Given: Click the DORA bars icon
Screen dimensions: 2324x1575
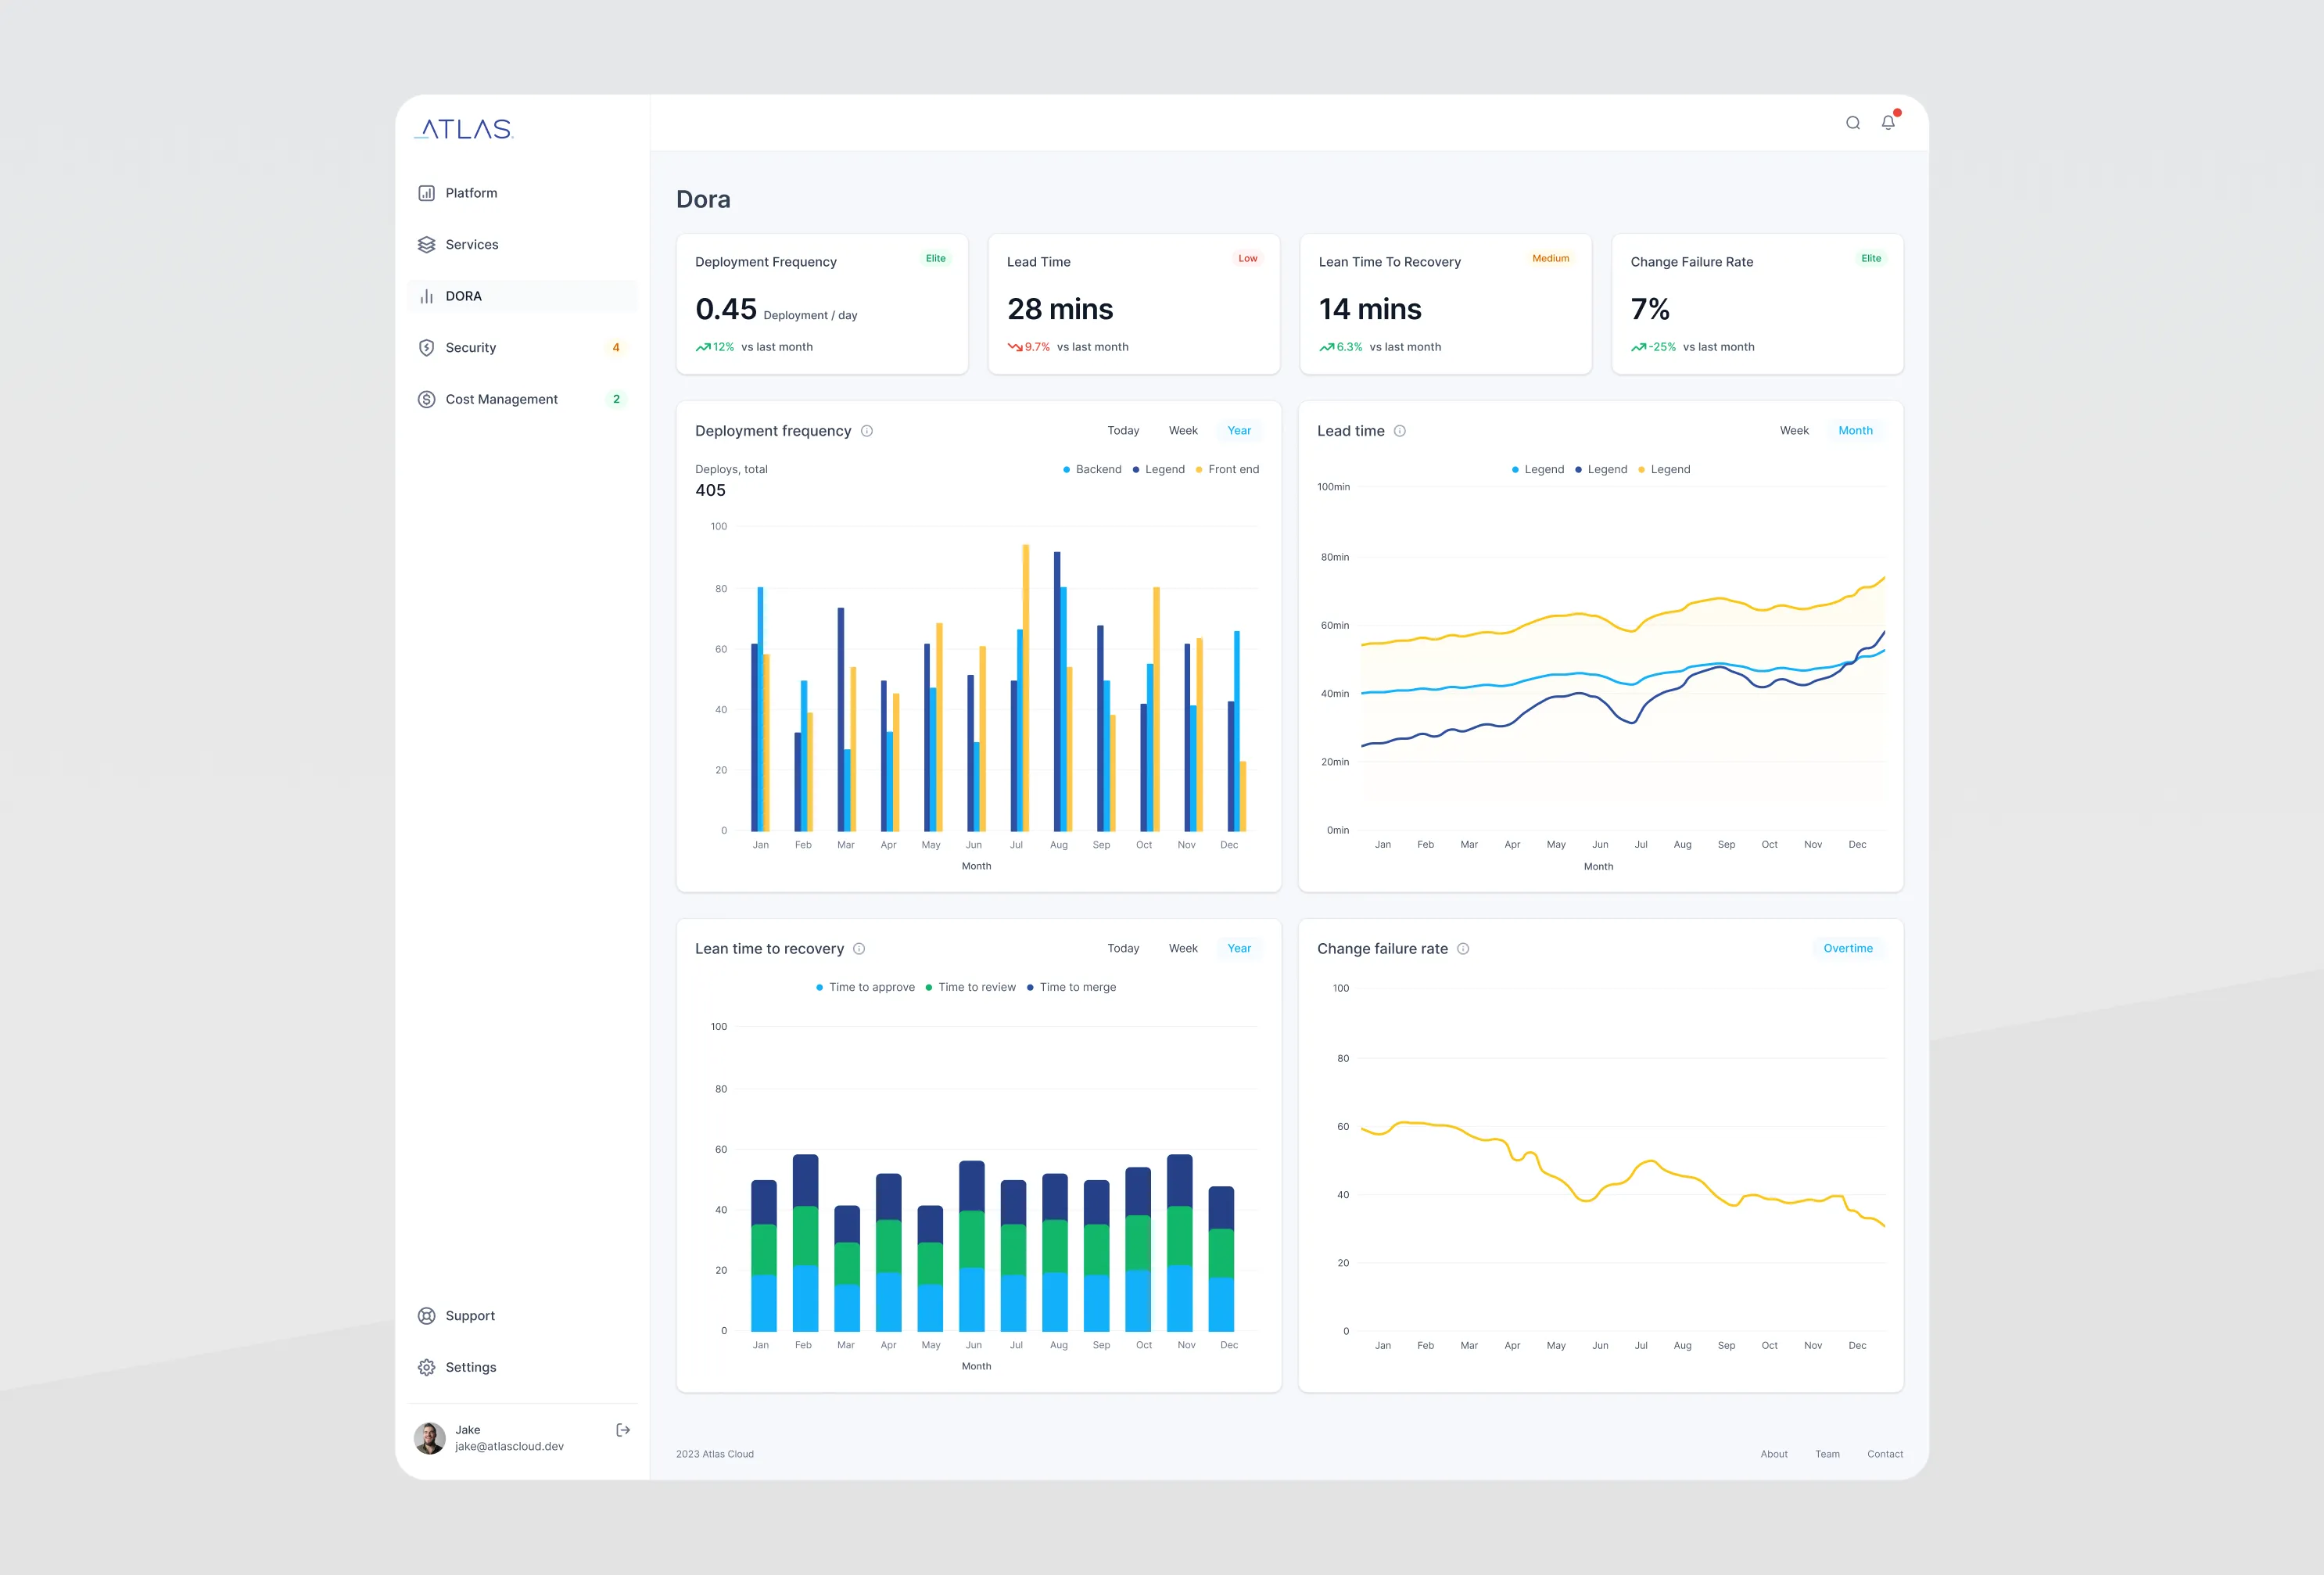Looking at the screenshot, I should pos(426,296).
